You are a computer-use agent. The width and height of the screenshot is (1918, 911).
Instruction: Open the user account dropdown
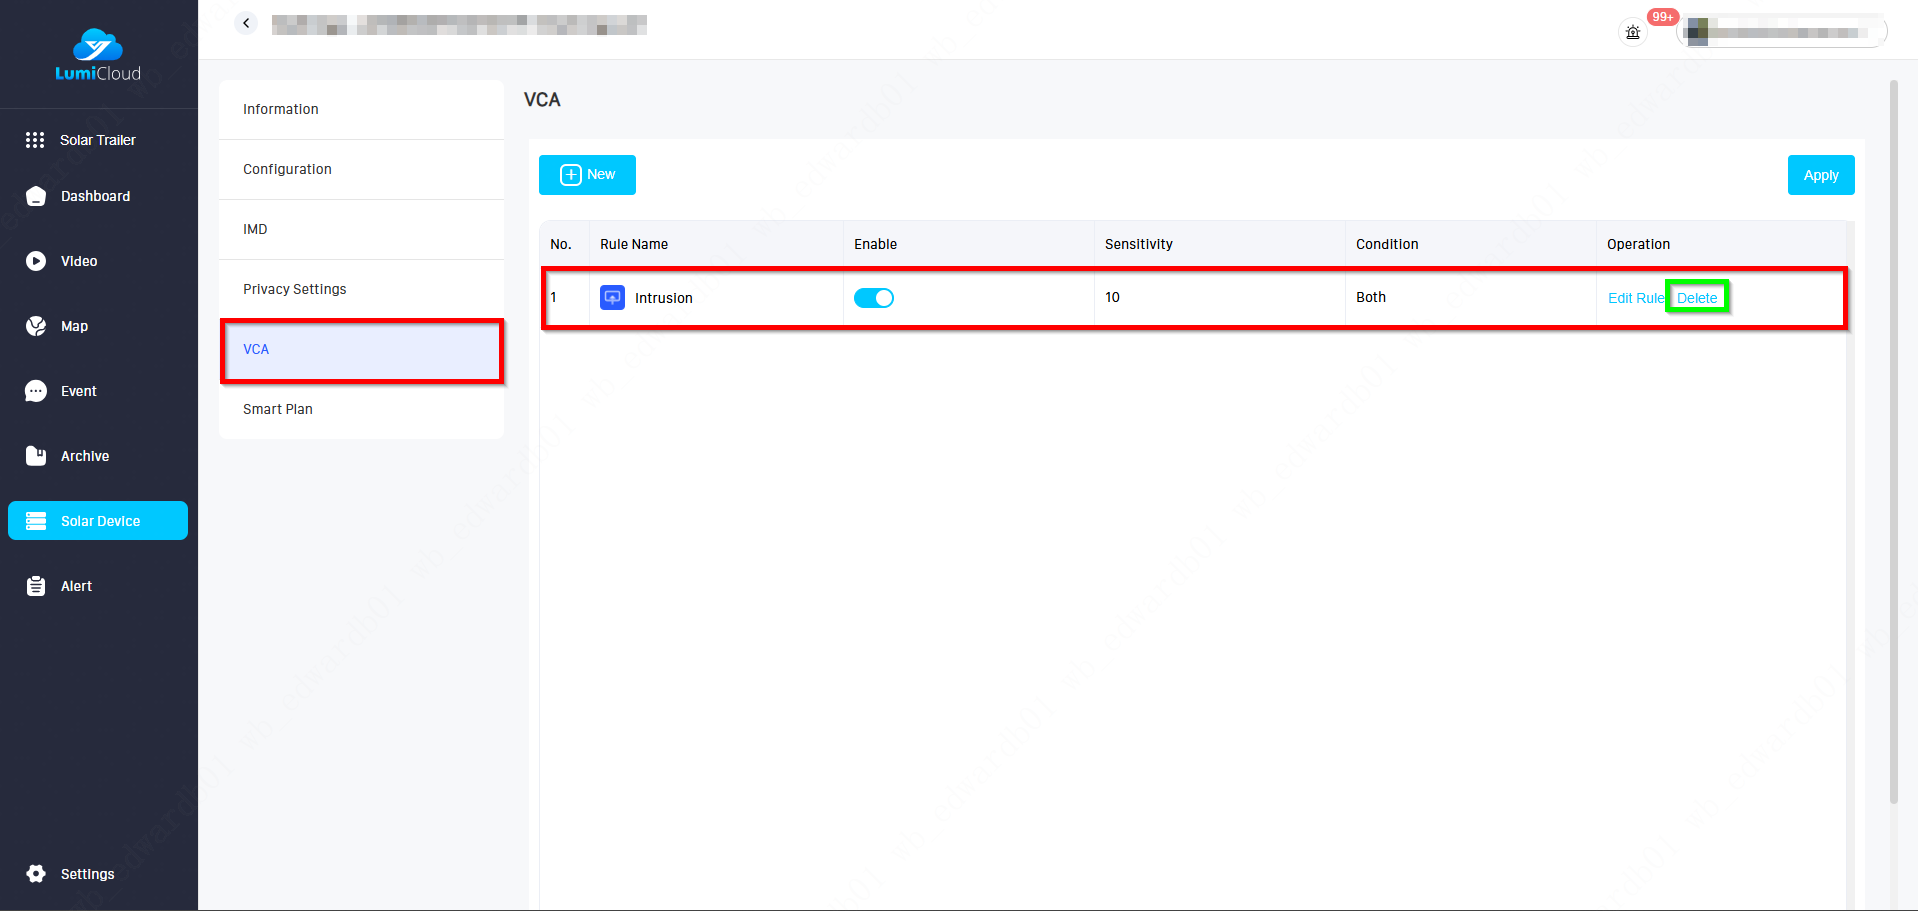click(1782, 32)
